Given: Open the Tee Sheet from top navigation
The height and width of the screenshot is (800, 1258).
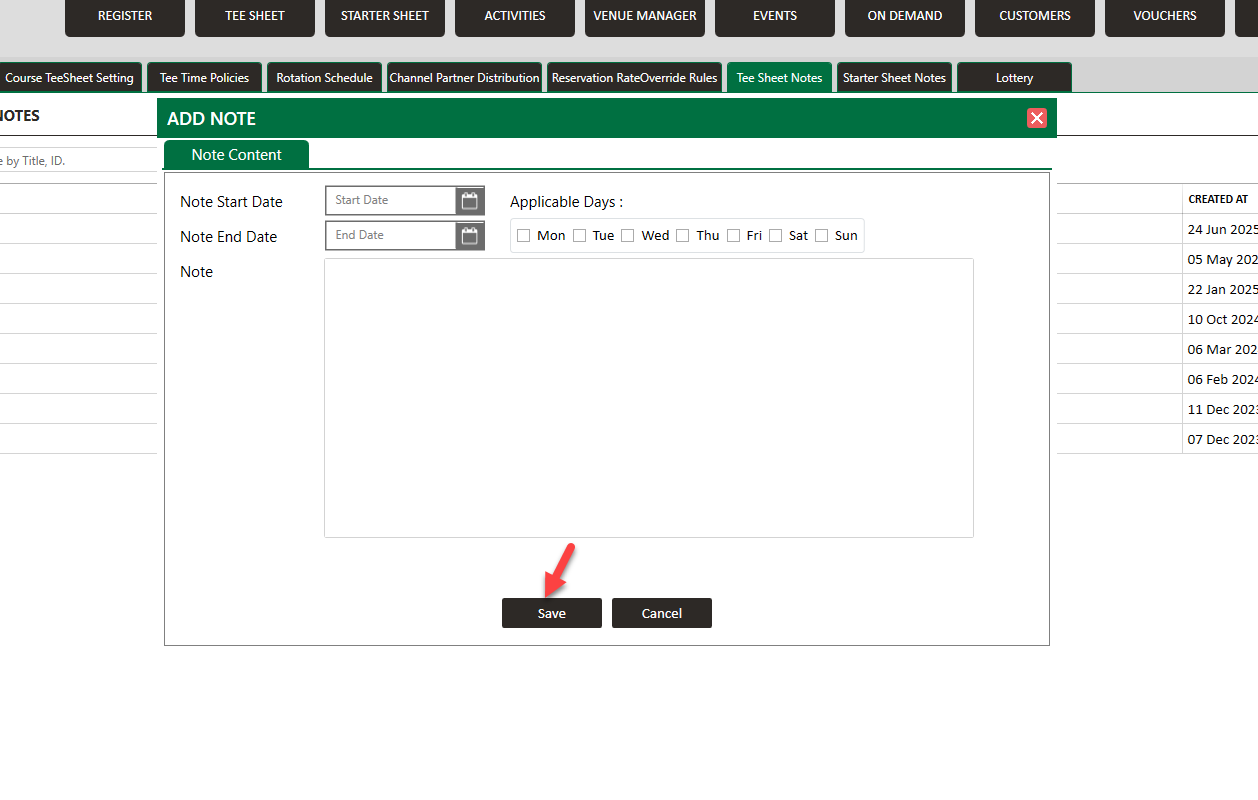Looking at the screenshot, I should tap(255, 17).
